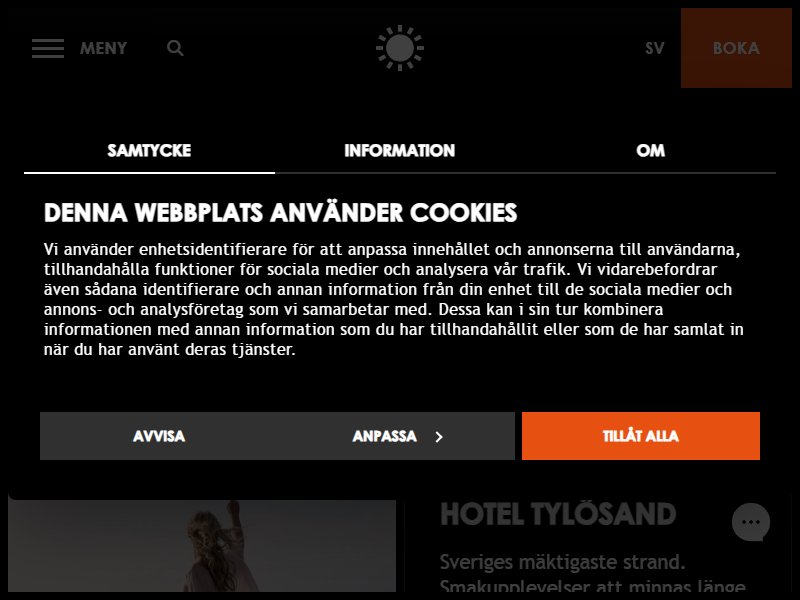
Task: Click the MENY label
Action: tap(103, 48)
